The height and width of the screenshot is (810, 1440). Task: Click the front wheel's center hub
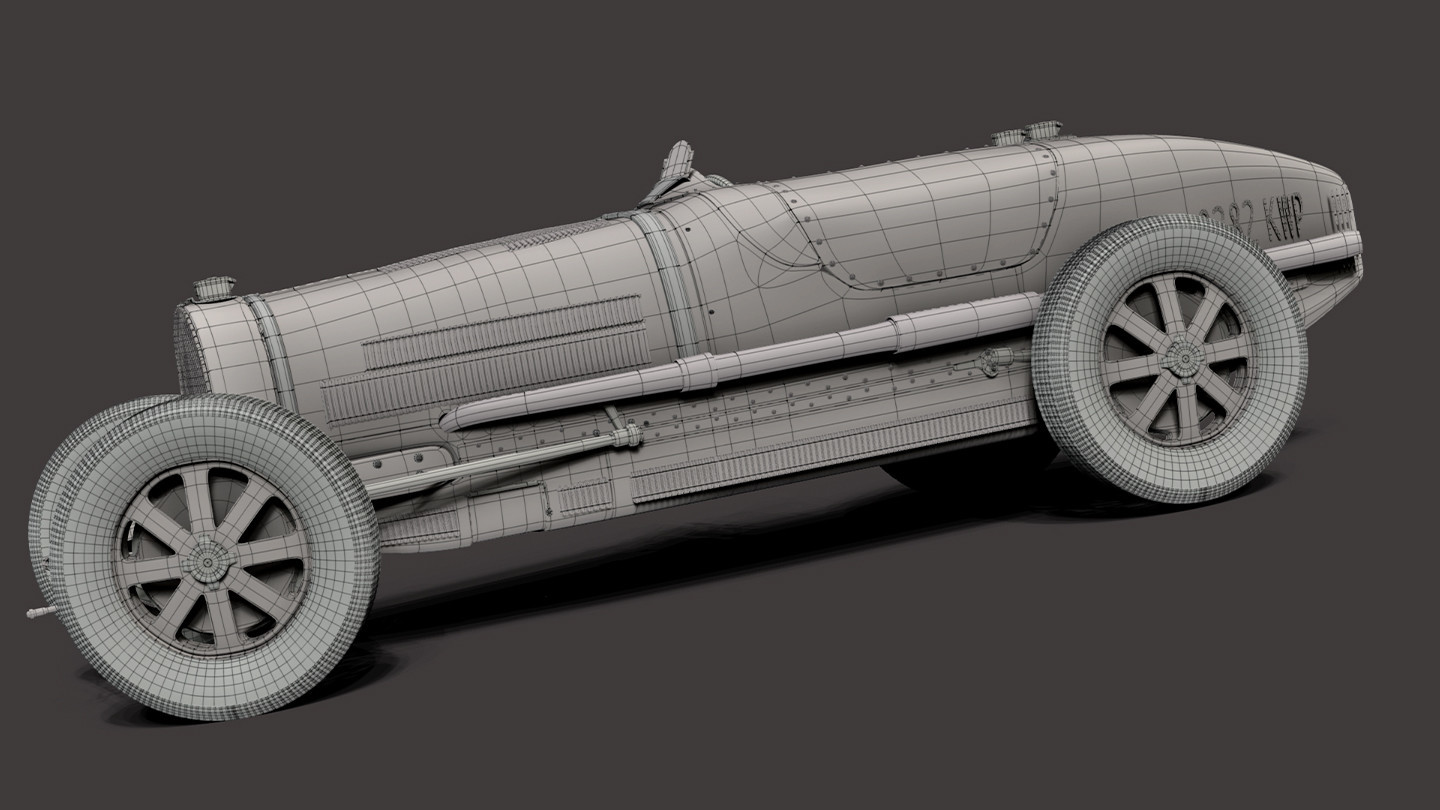click(208, 563)
